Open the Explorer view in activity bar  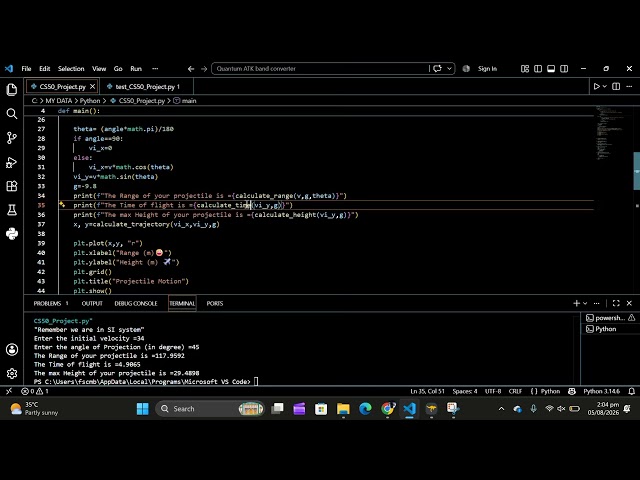point(12,89)
